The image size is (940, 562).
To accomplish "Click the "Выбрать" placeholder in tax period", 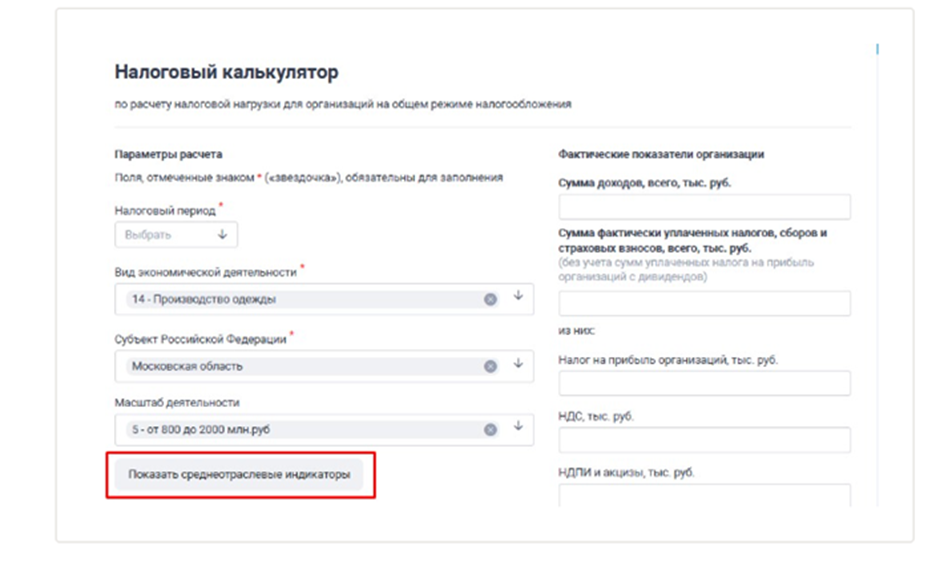I will pyautogui.click(x=149, y=235).
